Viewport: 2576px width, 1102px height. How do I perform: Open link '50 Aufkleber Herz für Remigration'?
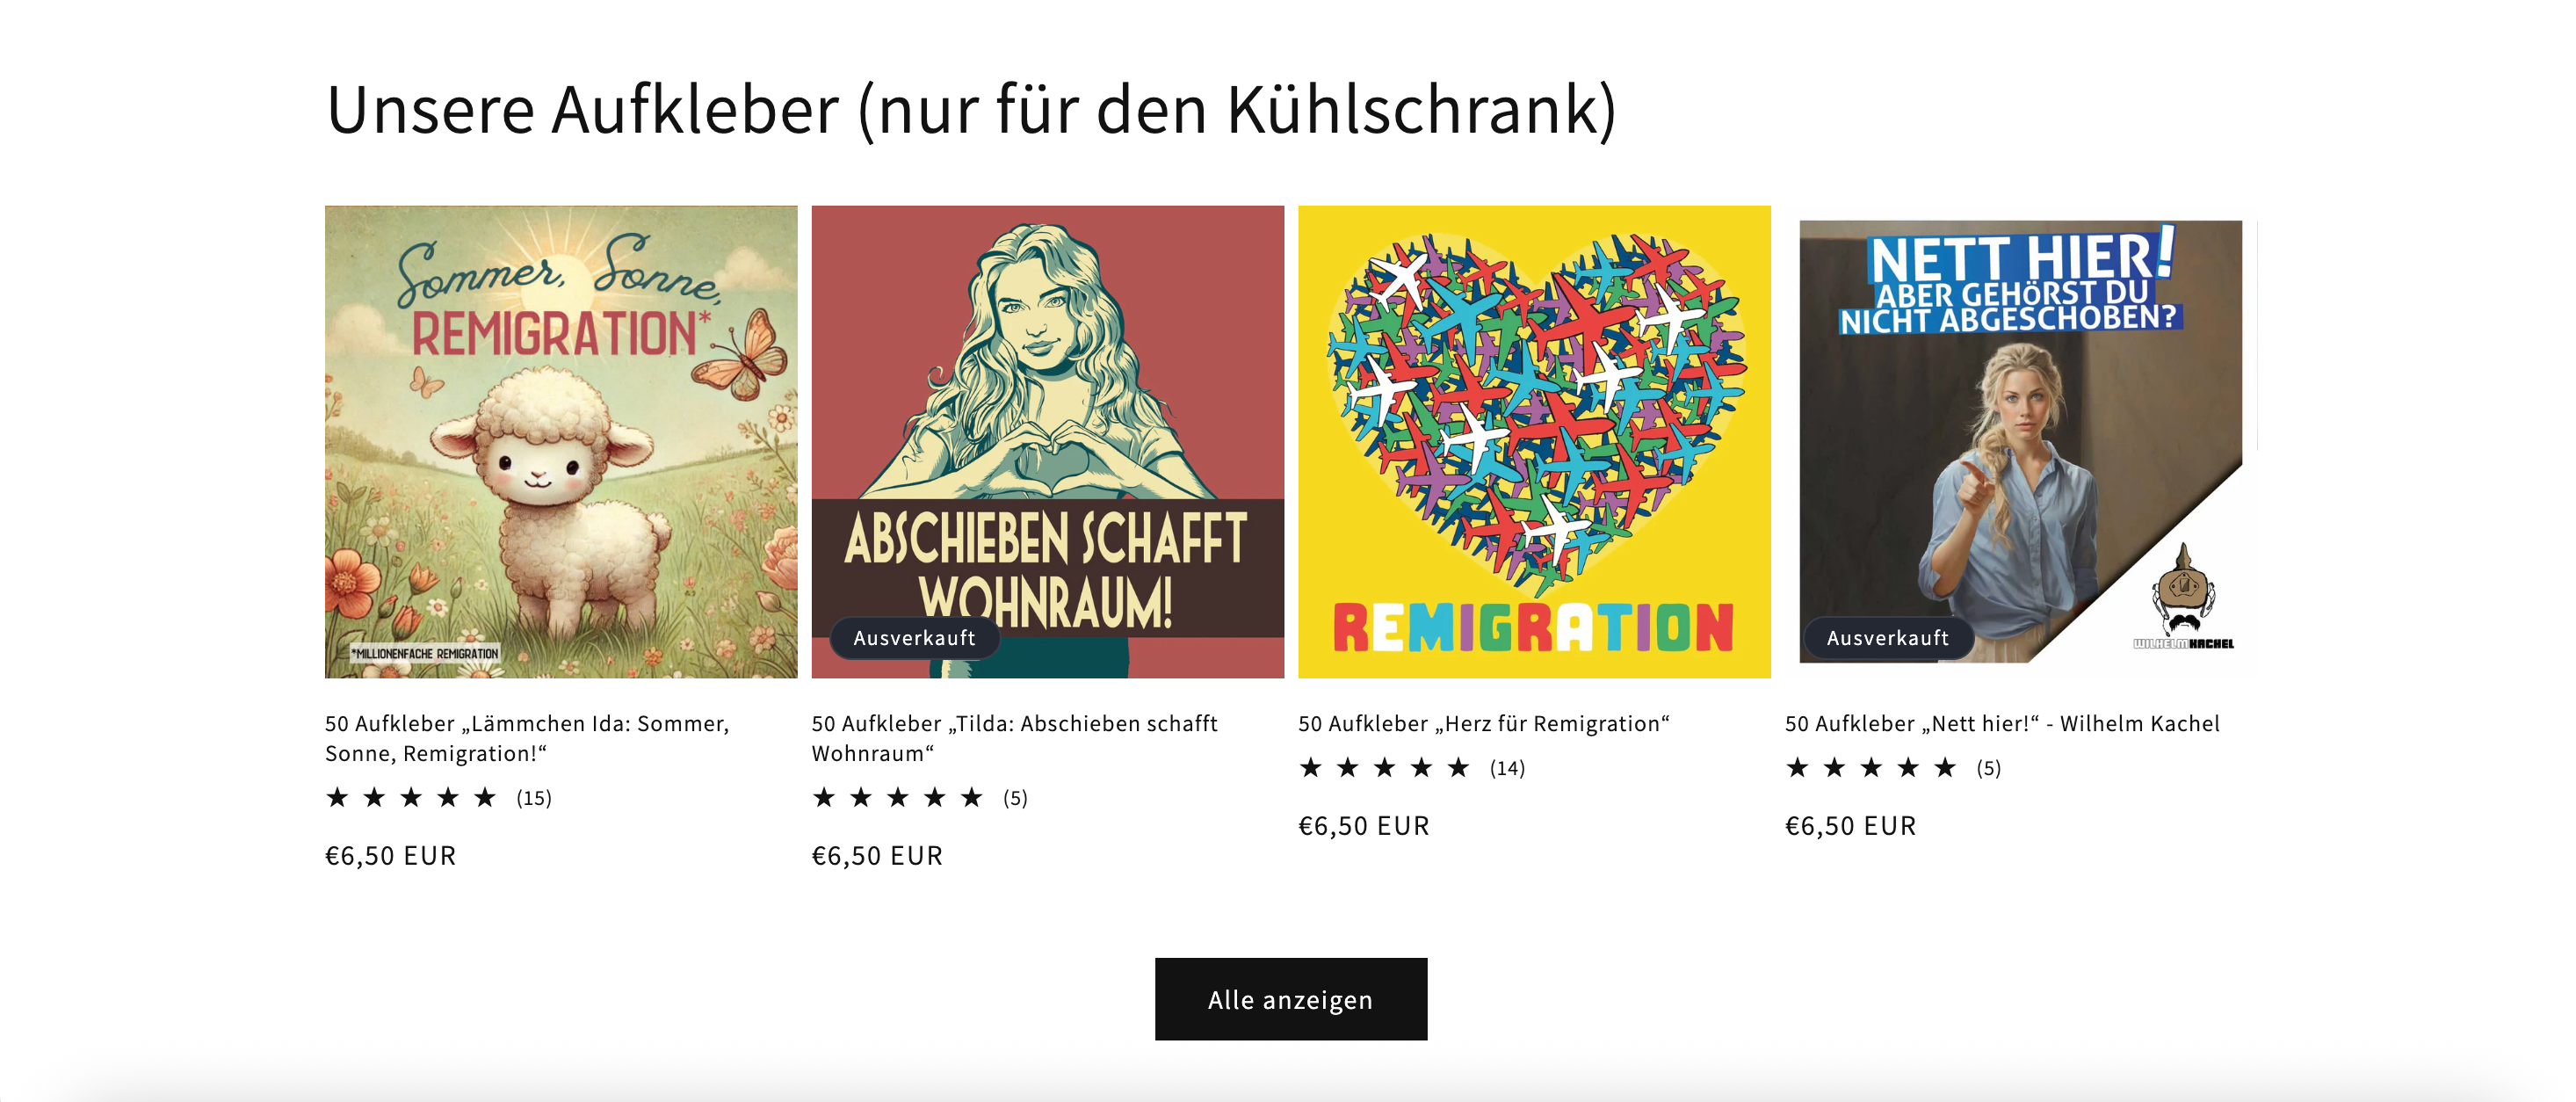point(1484,724)
